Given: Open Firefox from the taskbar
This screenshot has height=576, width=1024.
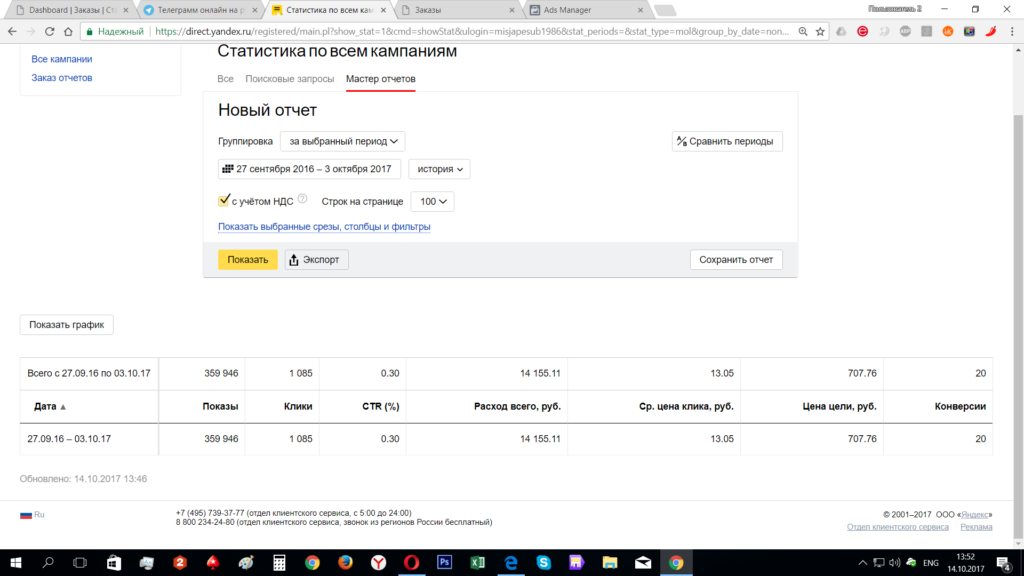Looking at the screenshot, I should click(345, 562).
